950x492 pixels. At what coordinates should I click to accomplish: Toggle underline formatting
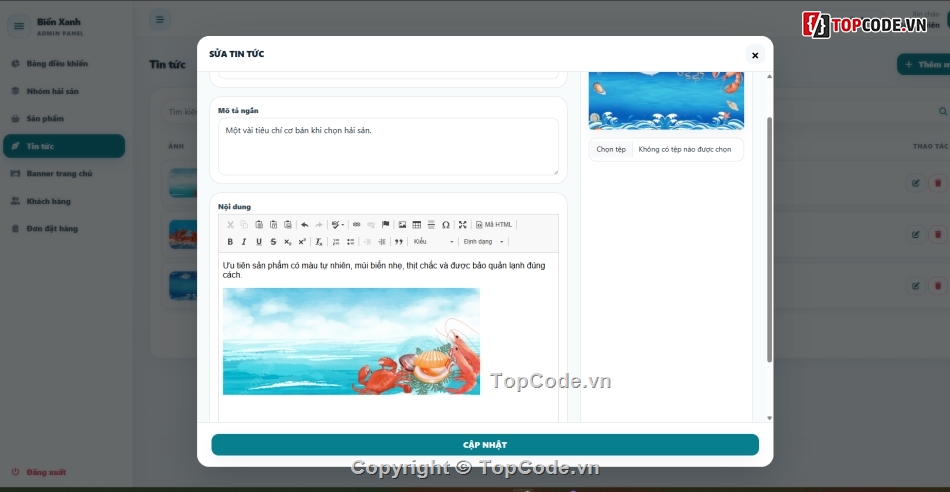[259, 242]
